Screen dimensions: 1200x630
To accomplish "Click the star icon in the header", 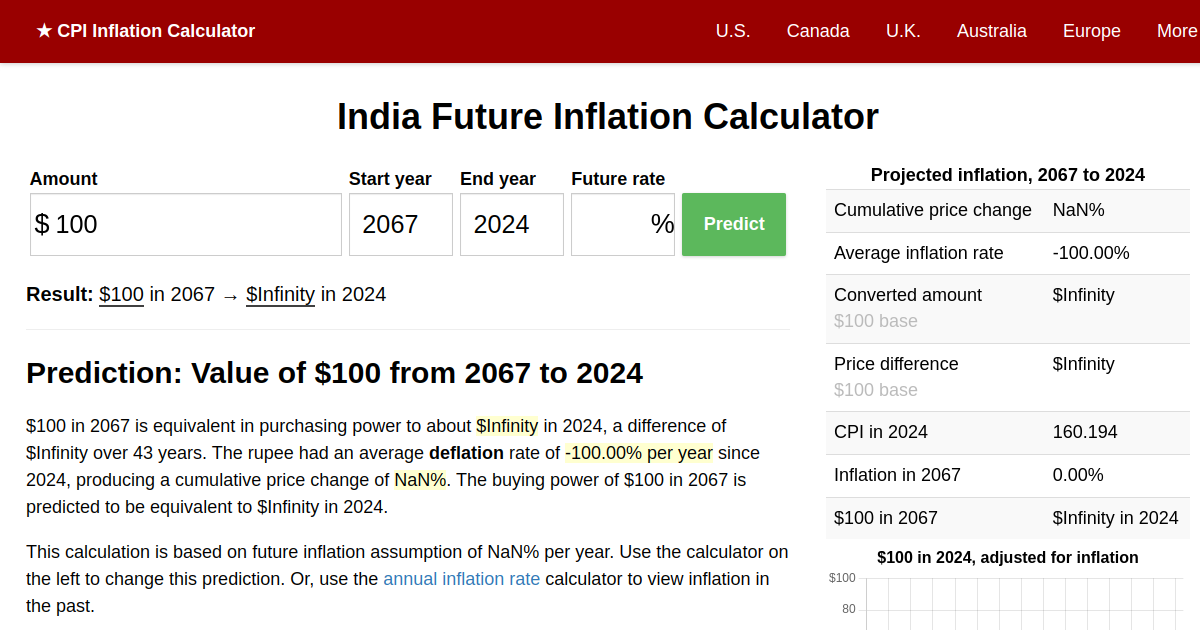I will pos(41,31).
